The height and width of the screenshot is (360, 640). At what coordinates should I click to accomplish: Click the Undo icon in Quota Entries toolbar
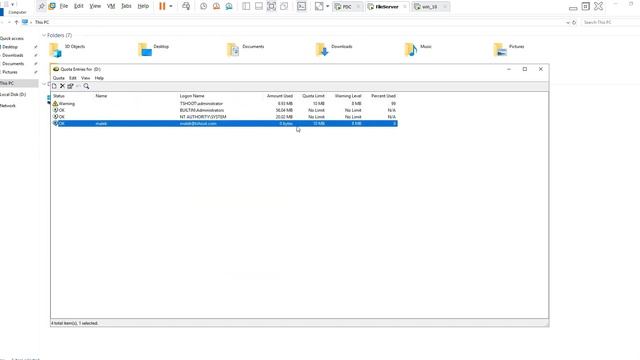click(78, 86)
